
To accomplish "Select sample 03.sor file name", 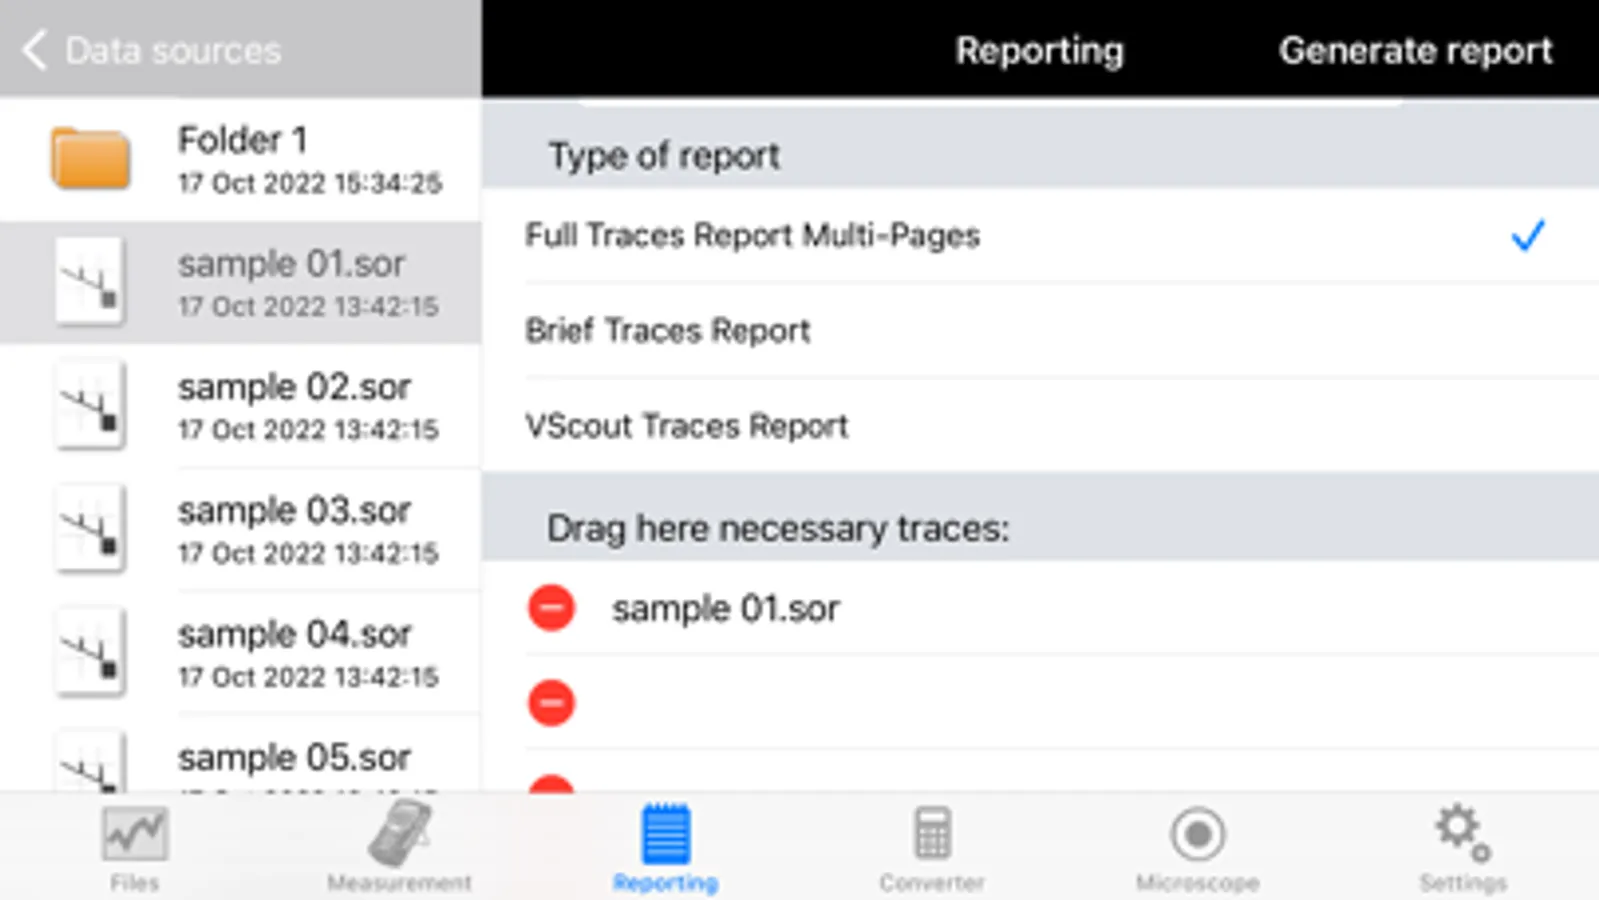I will 294,511.
